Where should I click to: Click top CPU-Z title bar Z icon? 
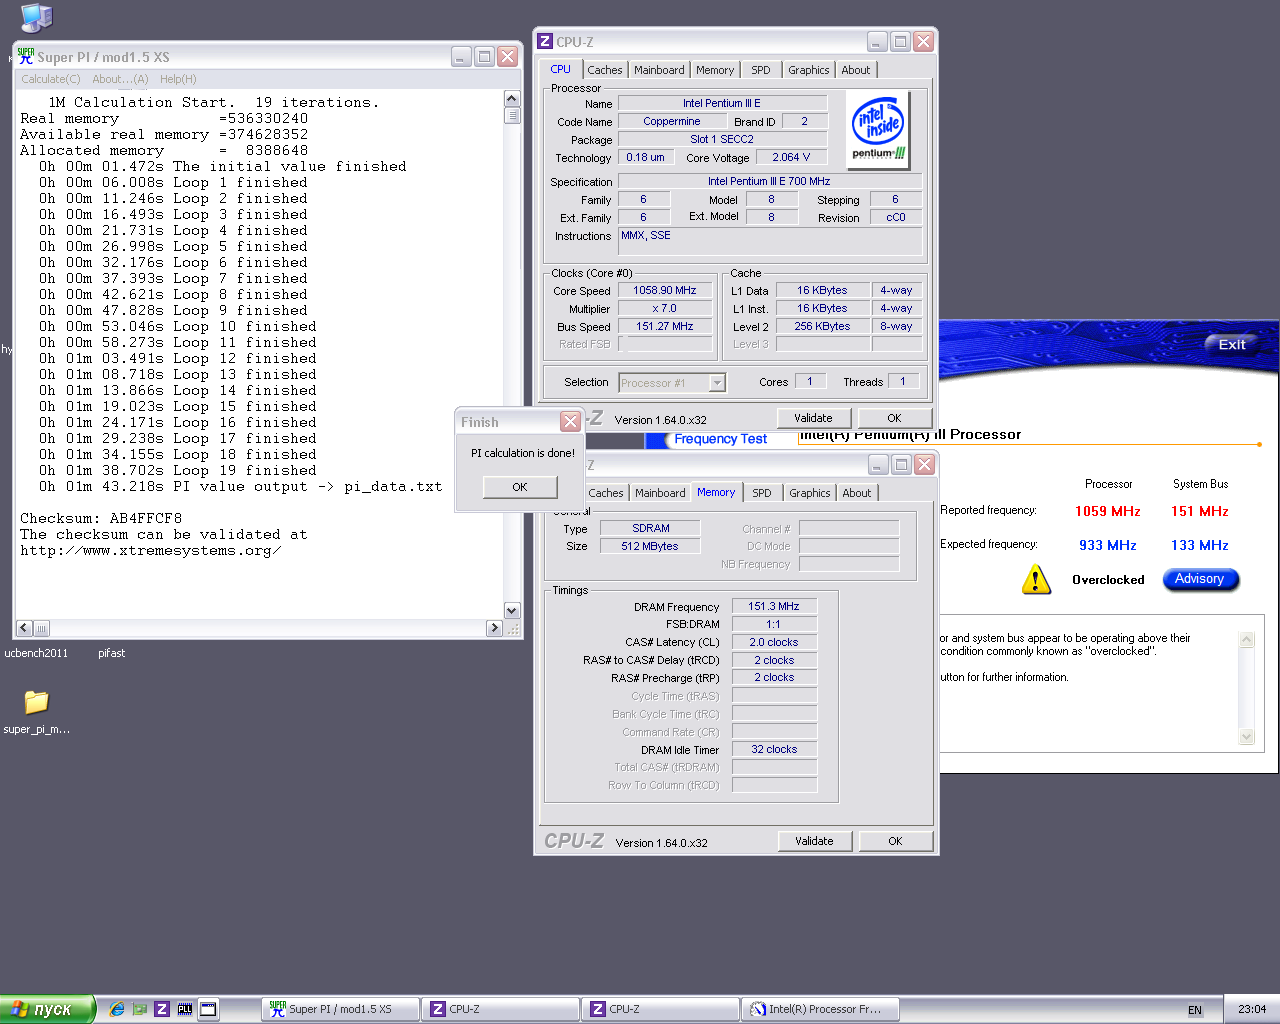(545, 42)
